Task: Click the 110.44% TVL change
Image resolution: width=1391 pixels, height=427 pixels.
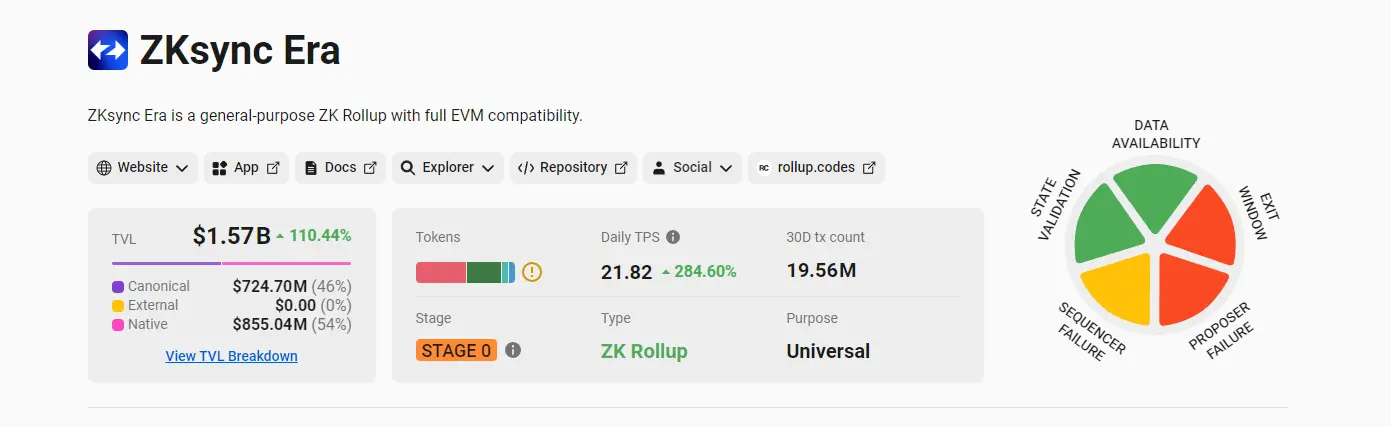Action: point(320,236)
